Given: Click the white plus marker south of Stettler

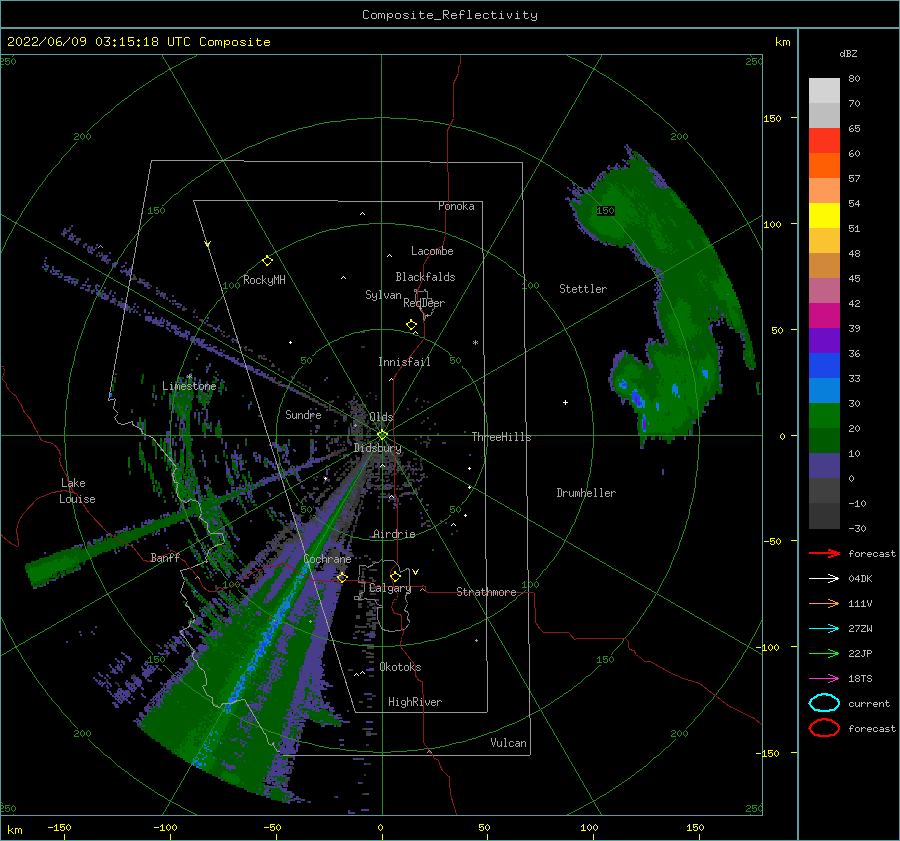Looking at the screenshot, I should coord(565,402).
